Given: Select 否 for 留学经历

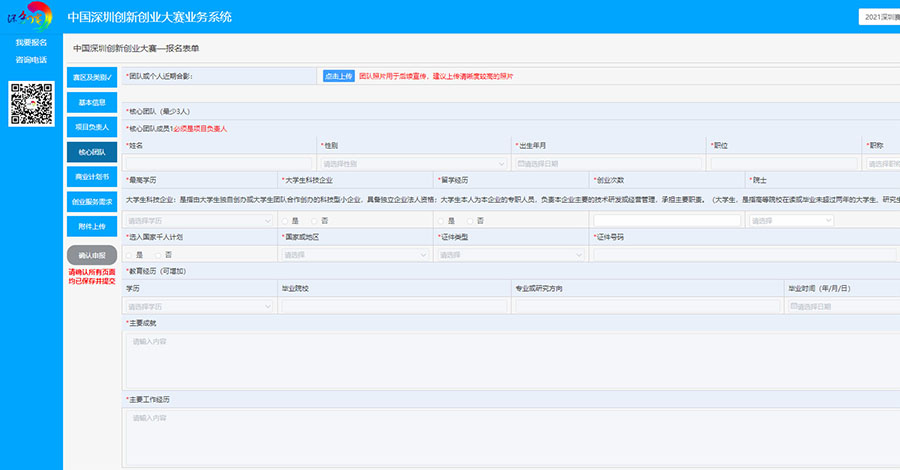Looking at the screenshot, I should (x=470, y=221).
